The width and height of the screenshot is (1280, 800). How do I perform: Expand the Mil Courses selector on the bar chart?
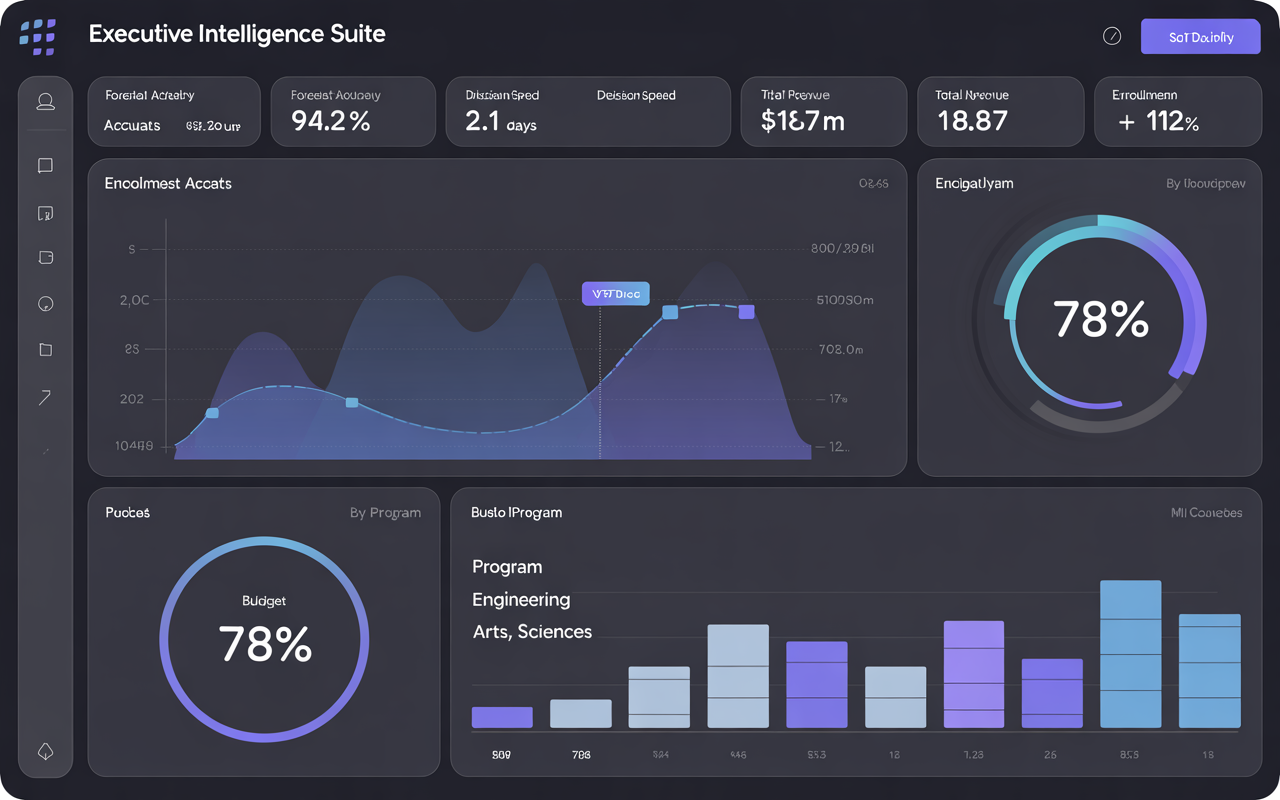click(x=1207, y=512)
